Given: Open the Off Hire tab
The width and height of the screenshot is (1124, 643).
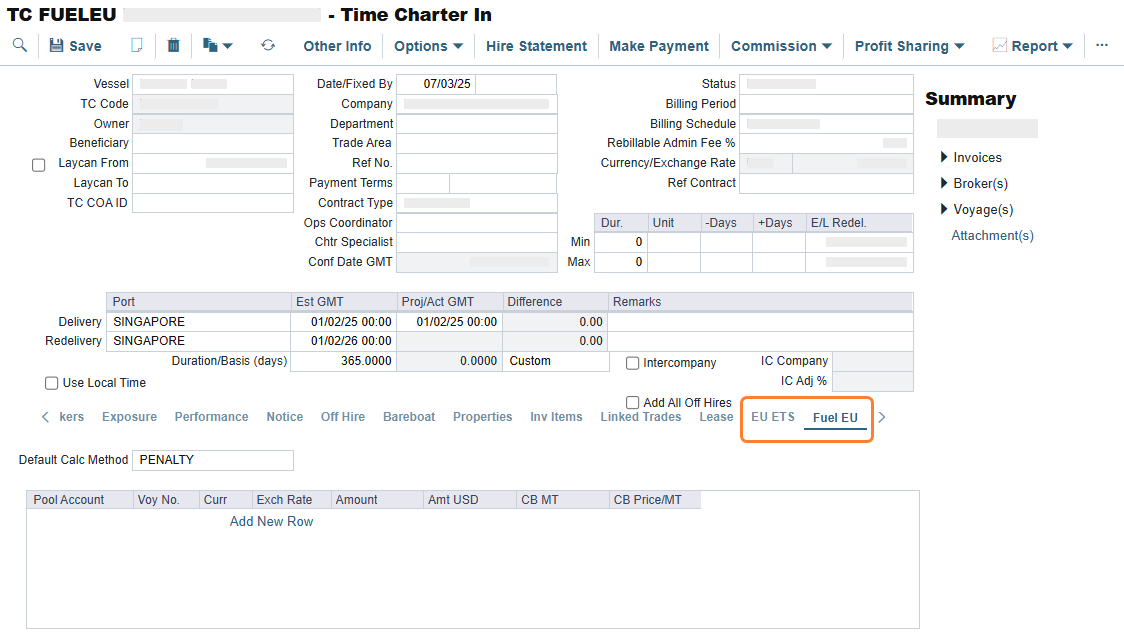Looking at the screenshot, I should 342,417.
